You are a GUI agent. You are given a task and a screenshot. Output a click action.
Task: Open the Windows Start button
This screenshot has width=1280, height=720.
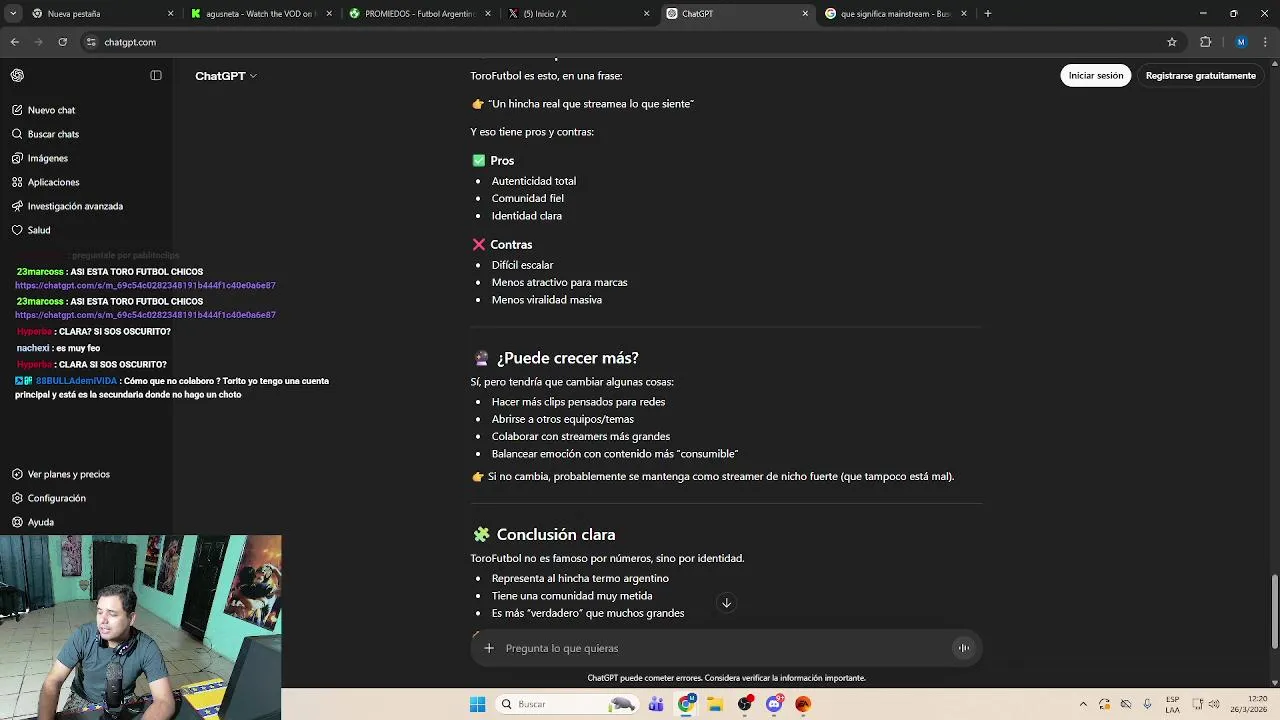[x=477, y=704]
